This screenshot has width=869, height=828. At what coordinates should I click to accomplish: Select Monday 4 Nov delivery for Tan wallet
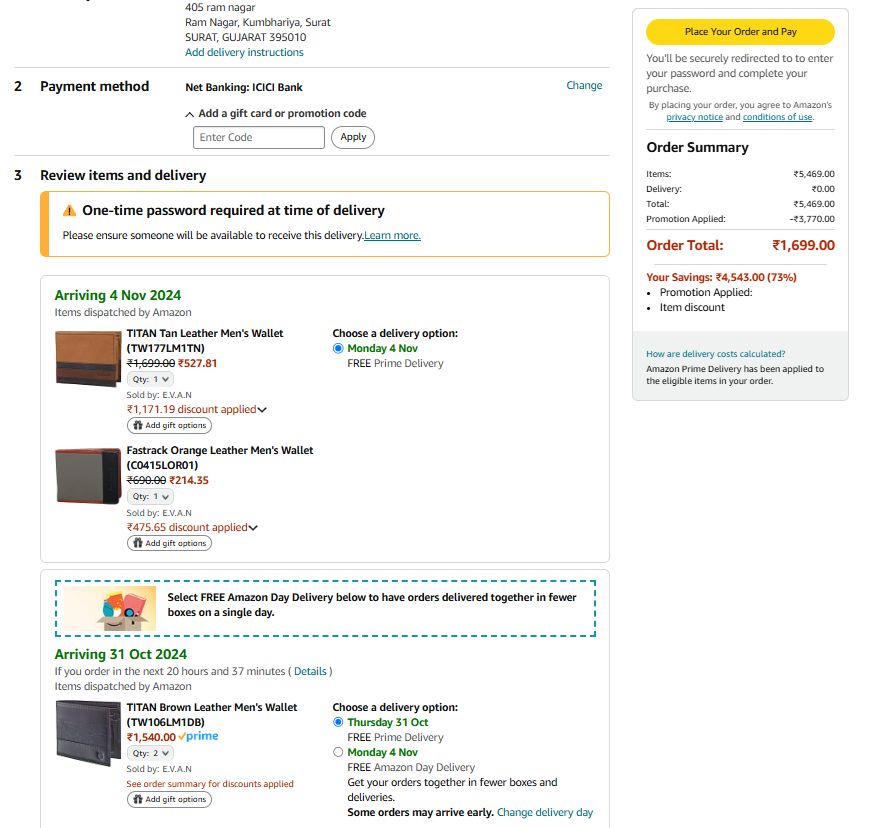point(338,349)
